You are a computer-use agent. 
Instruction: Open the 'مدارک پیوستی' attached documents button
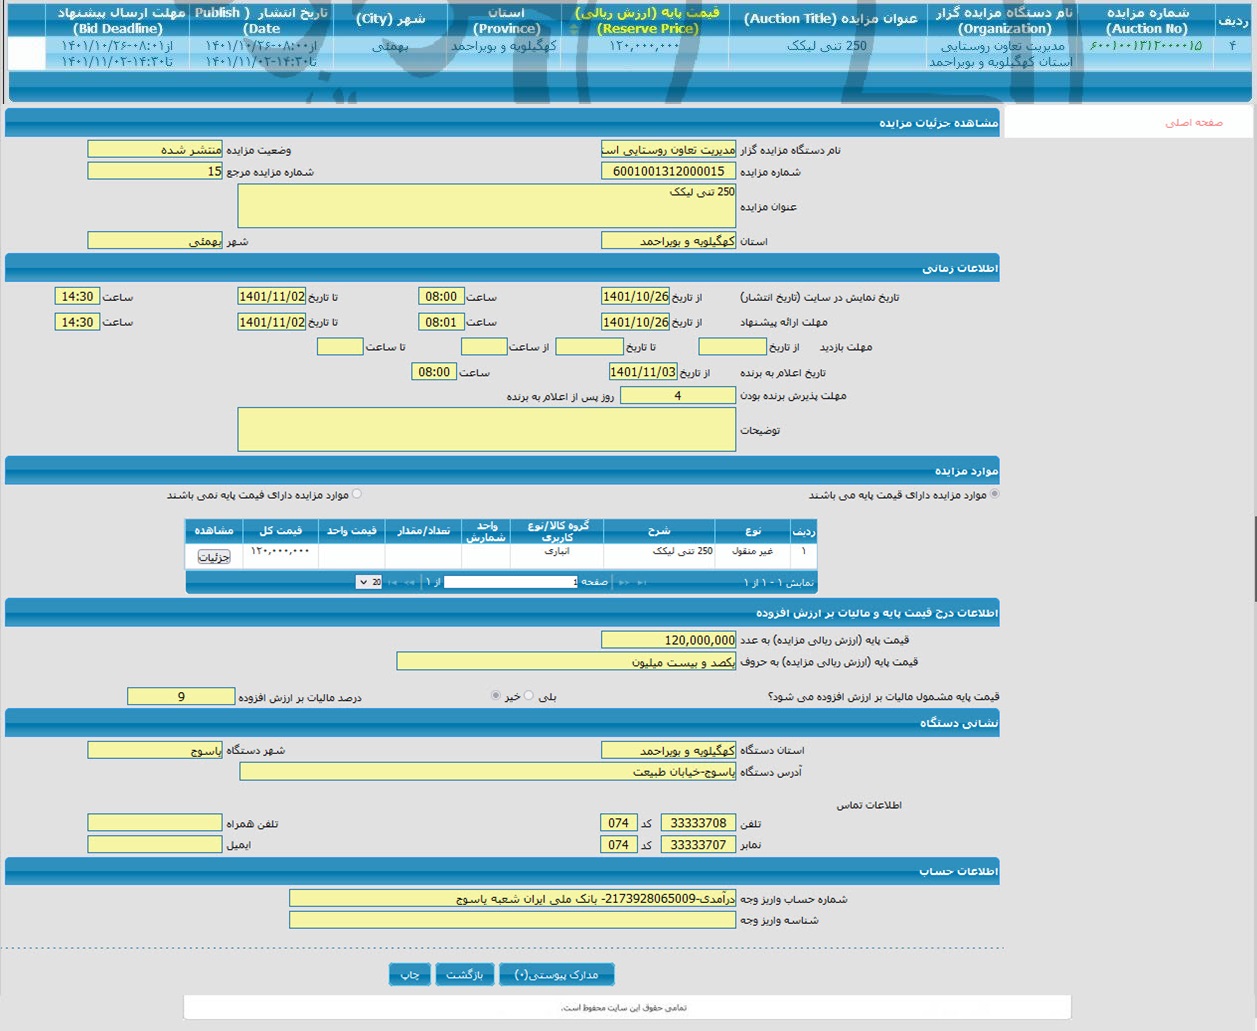(556, 974)
